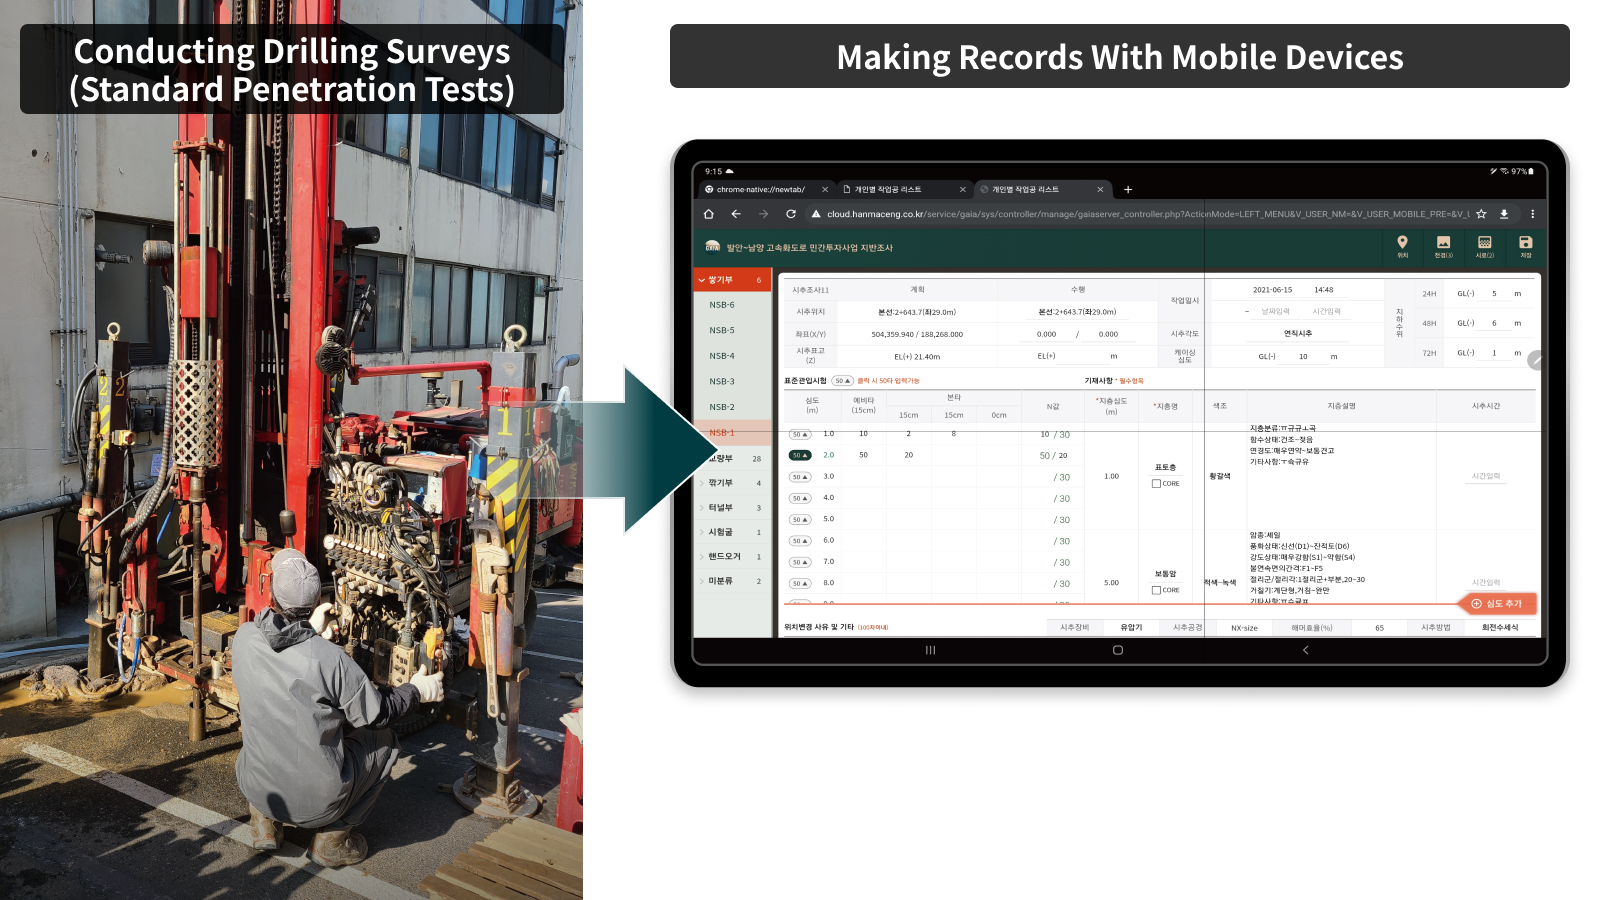
Task: Click the 심도 추가 button
Action: tap(1497, 604)
